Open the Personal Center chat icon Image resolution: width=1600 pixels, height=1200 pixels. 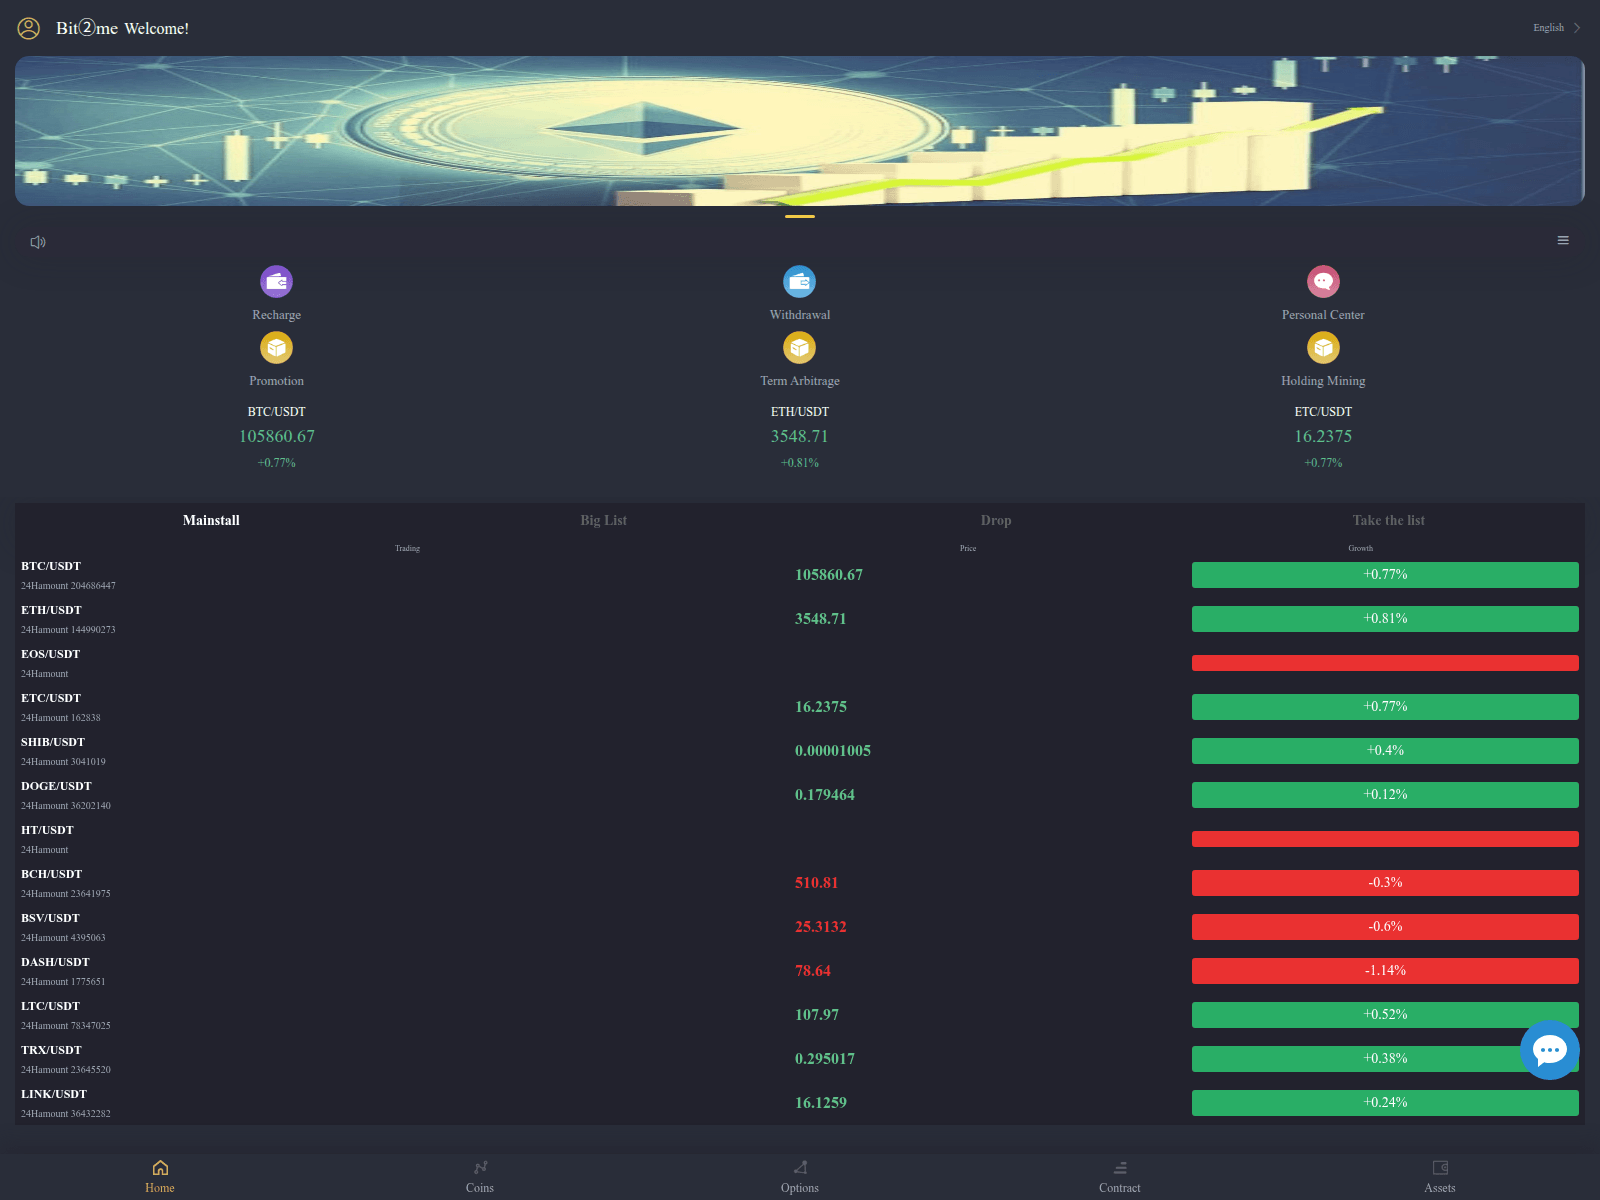pyautogui.click(x=1323, y=282)
